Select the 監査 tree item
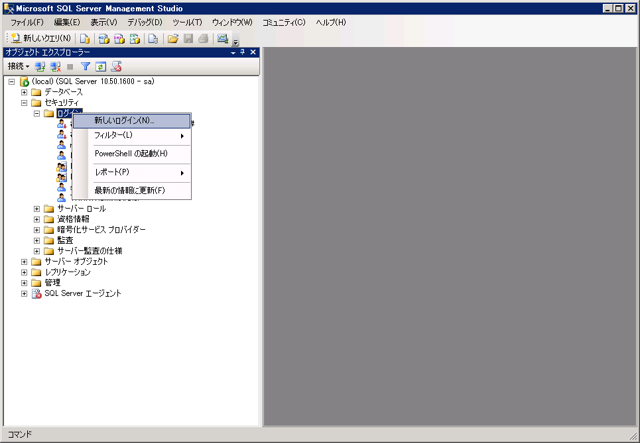 (x=65, y=241)
